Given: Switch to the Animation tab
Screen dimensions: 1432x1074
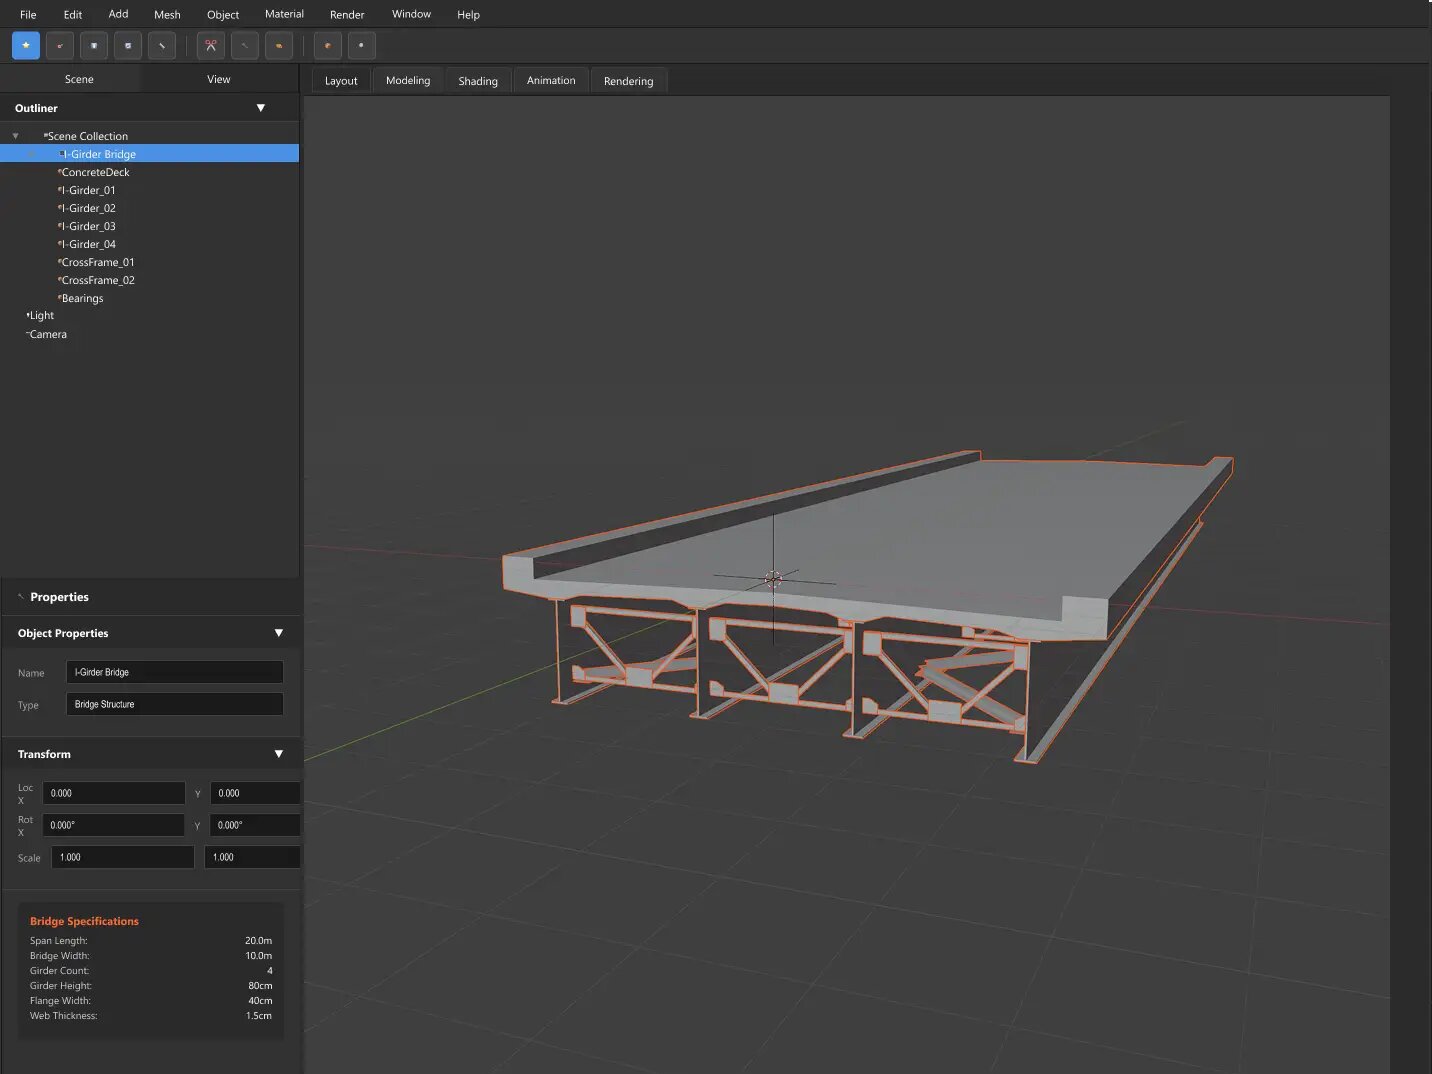Looking at the screenshot, I should click(550, 80).
